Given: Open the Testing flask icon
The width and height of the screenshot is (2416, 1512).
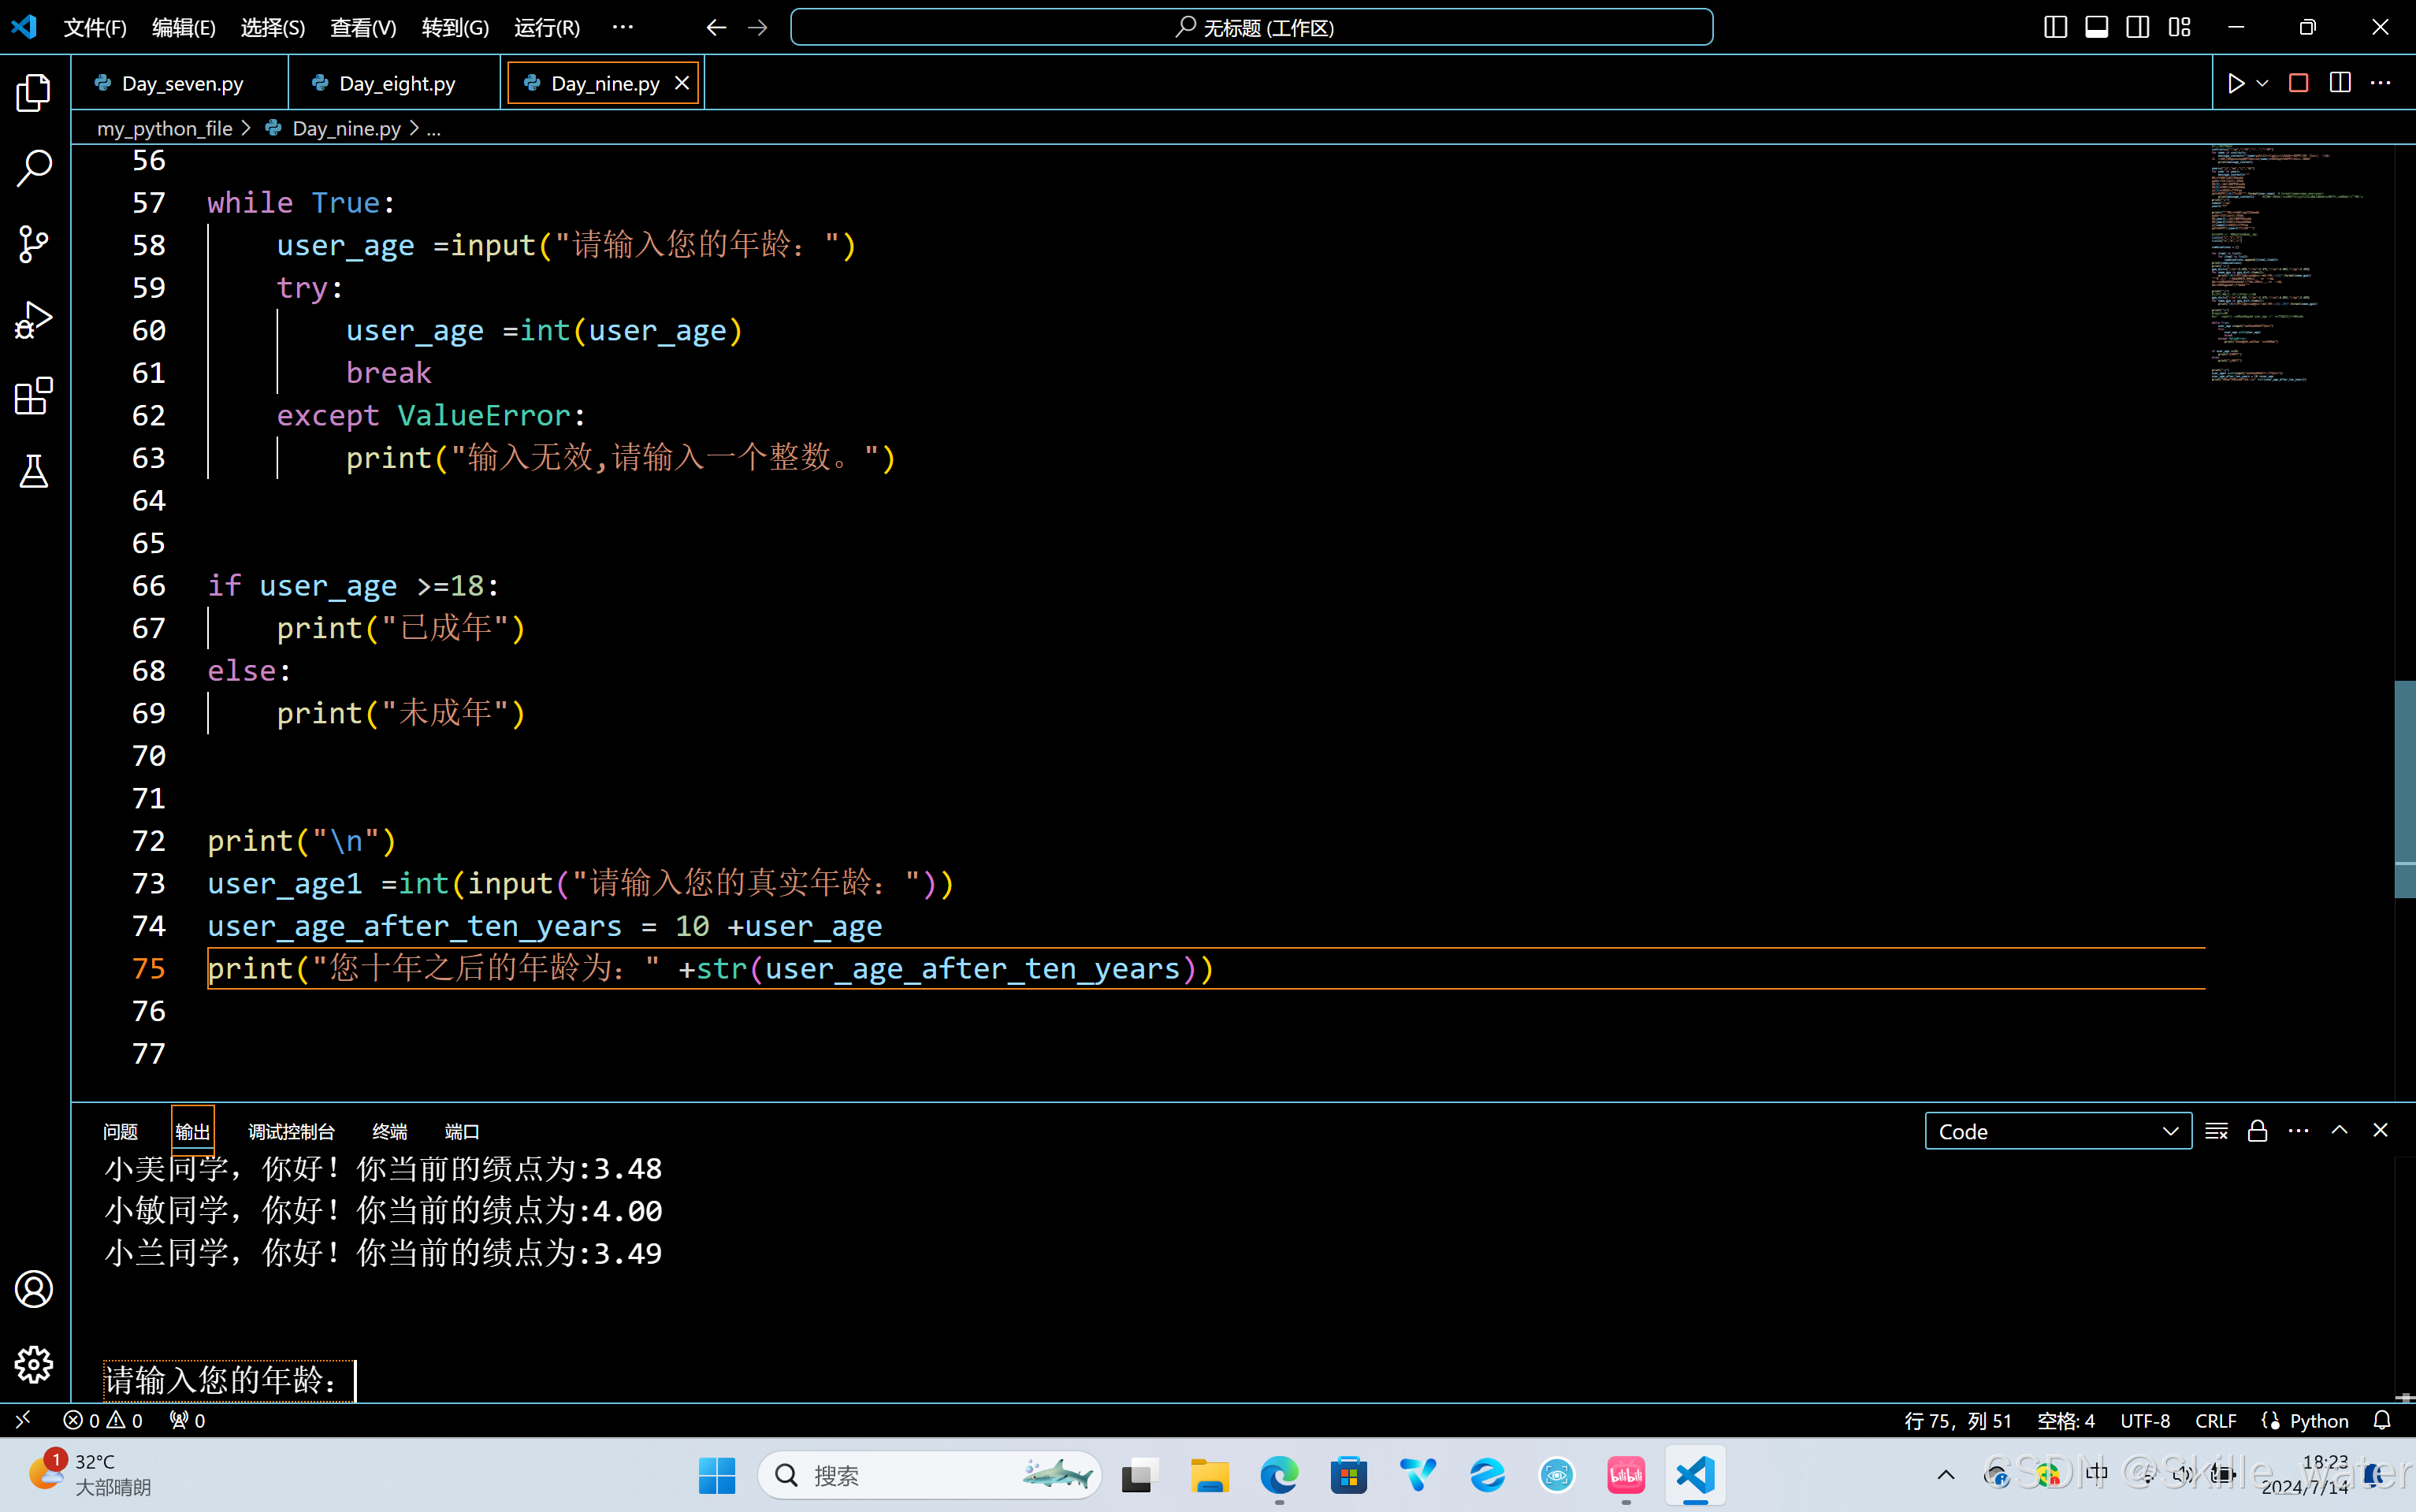Looking at the screenshot, I should coord(33,472).
